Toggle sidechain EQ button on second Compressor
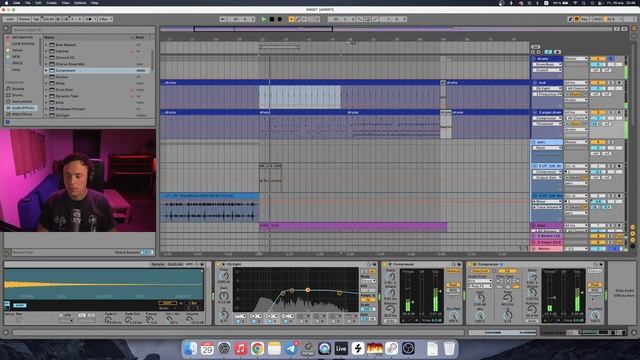This screenshot has height=360, width=640. [x=507, y=271]
